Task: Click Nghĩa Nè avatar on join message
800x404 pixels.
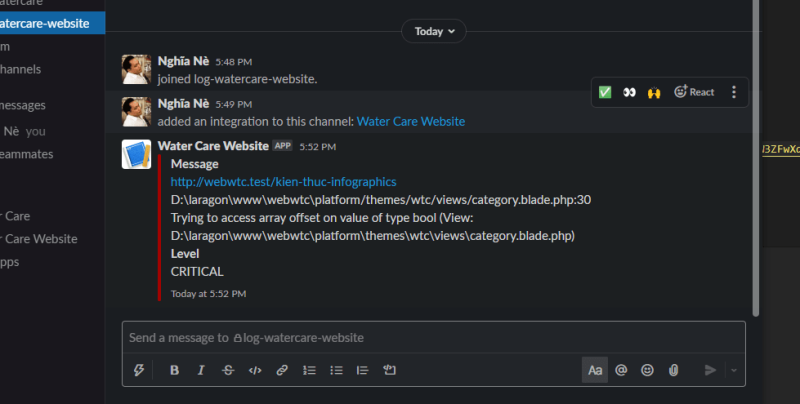Action: coord(136,69)
